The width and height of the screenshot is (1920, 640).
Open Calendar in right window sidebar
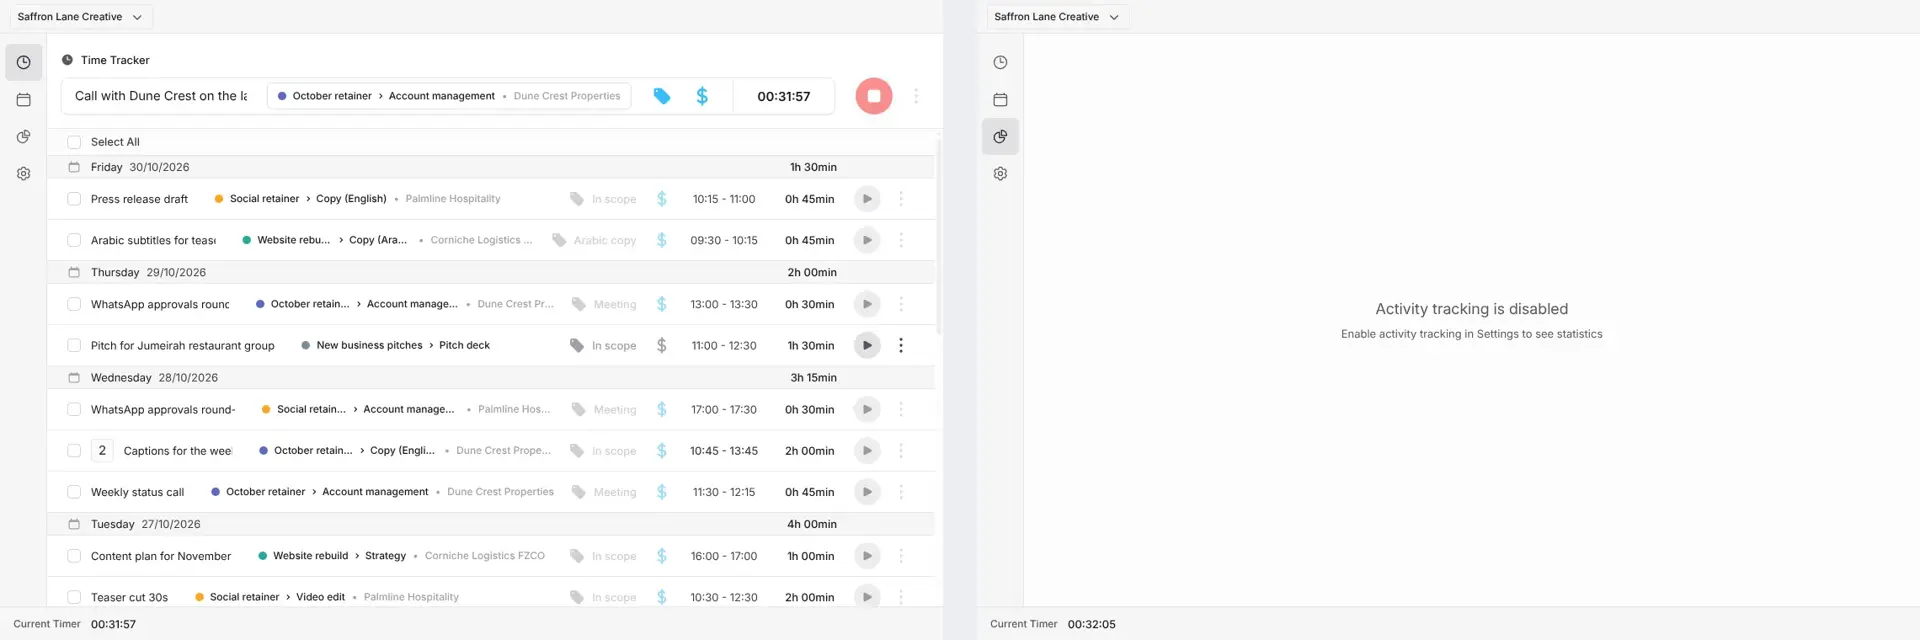click(1000, 99)
